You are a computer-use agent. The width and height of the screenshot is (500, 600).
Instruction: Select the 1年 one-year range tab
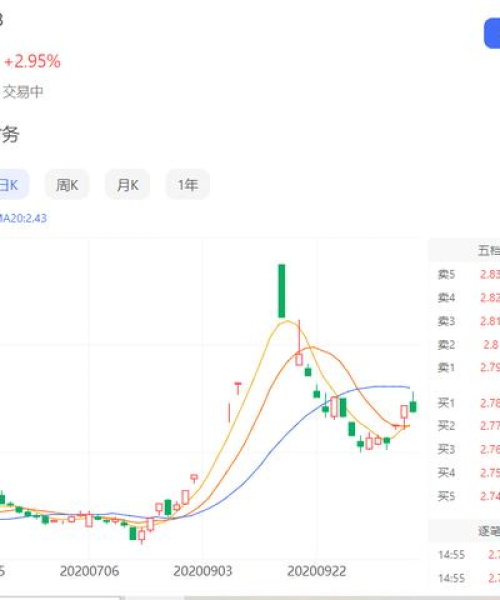(x=187, y=185)
